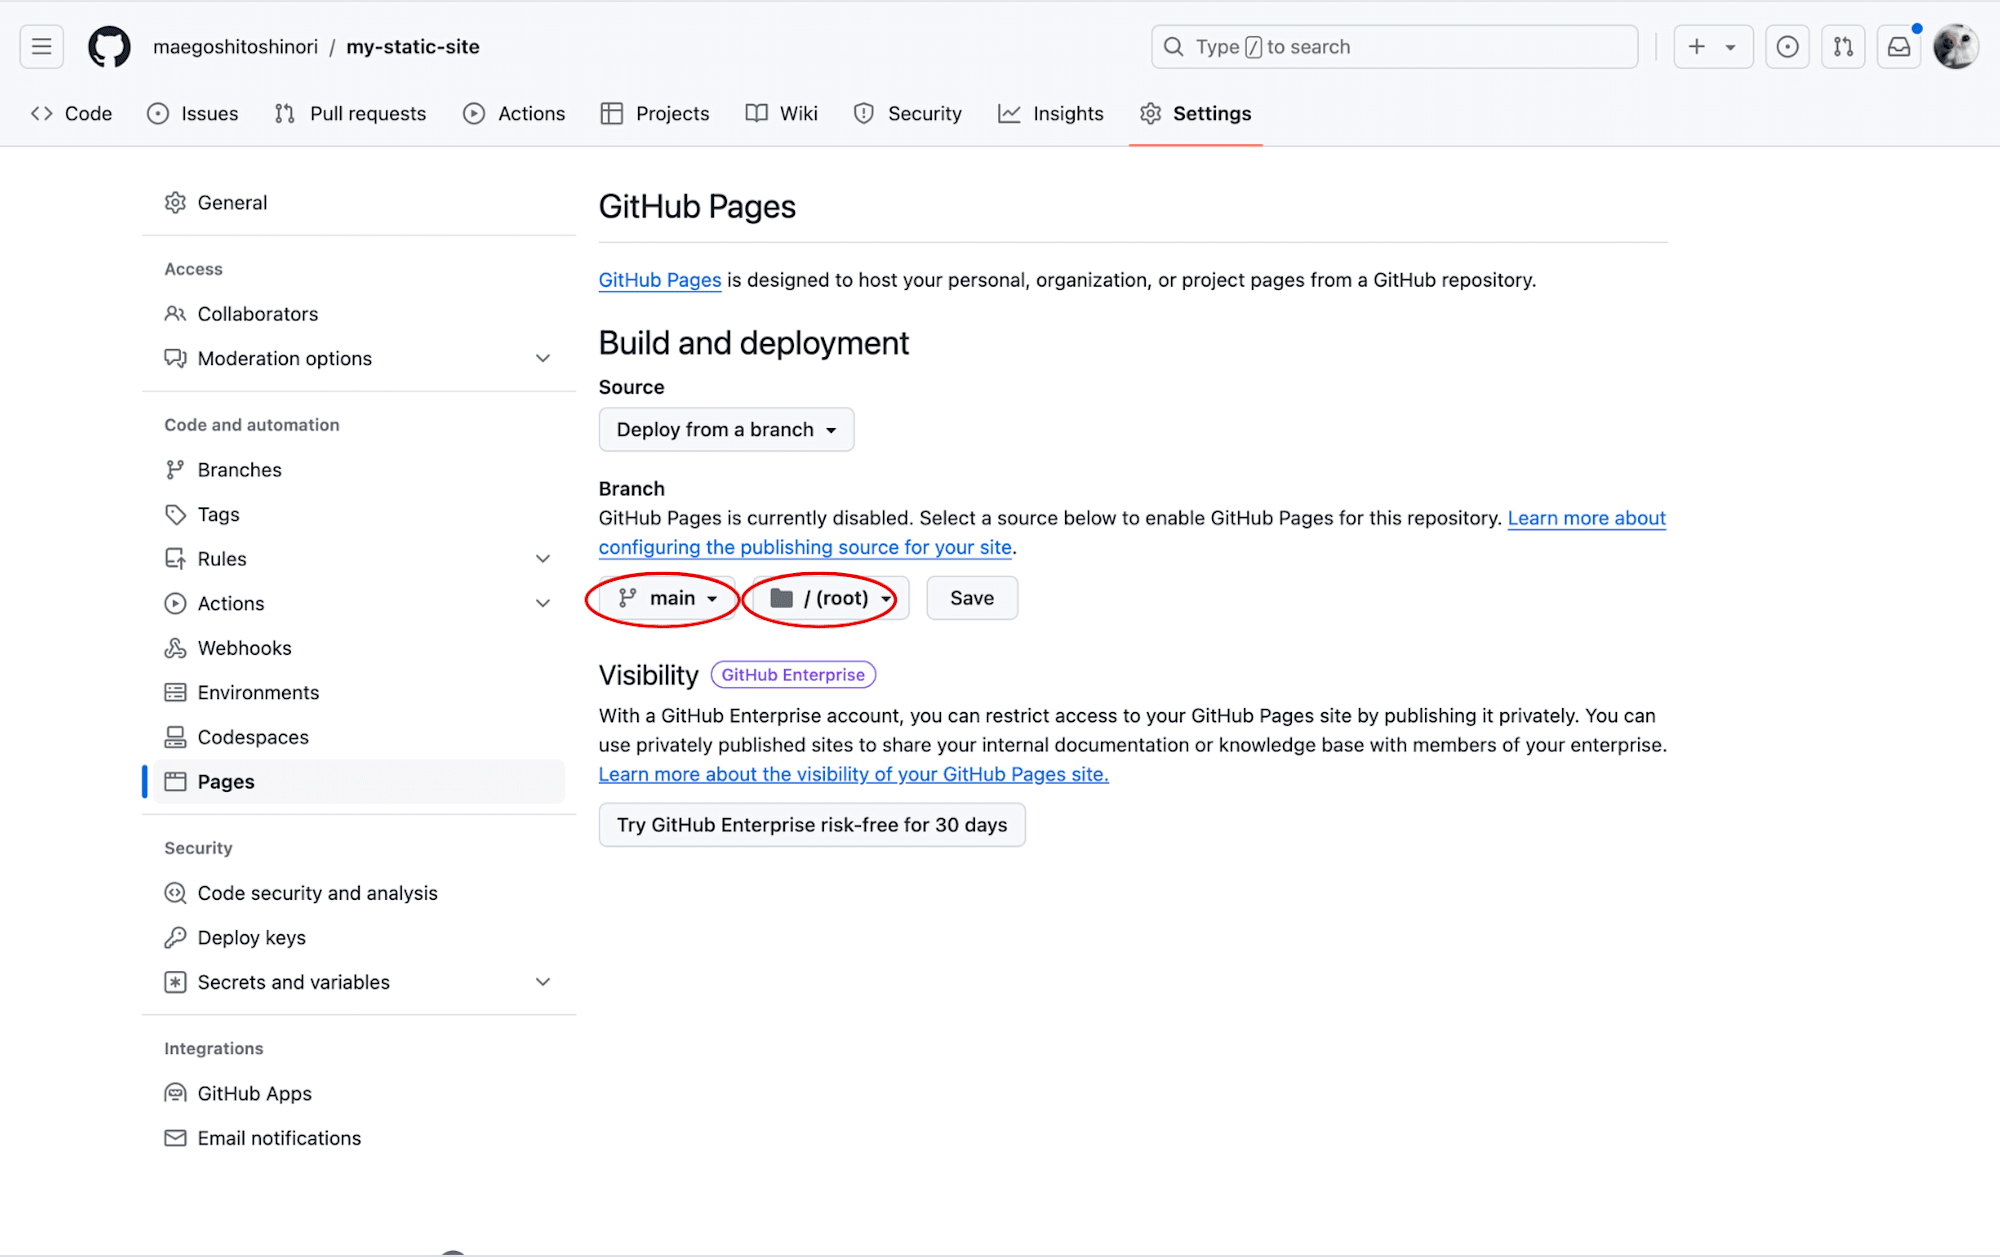Open the Settings tab
The width and height of the screenshot is (2000, 1257).
[1196, 114]
